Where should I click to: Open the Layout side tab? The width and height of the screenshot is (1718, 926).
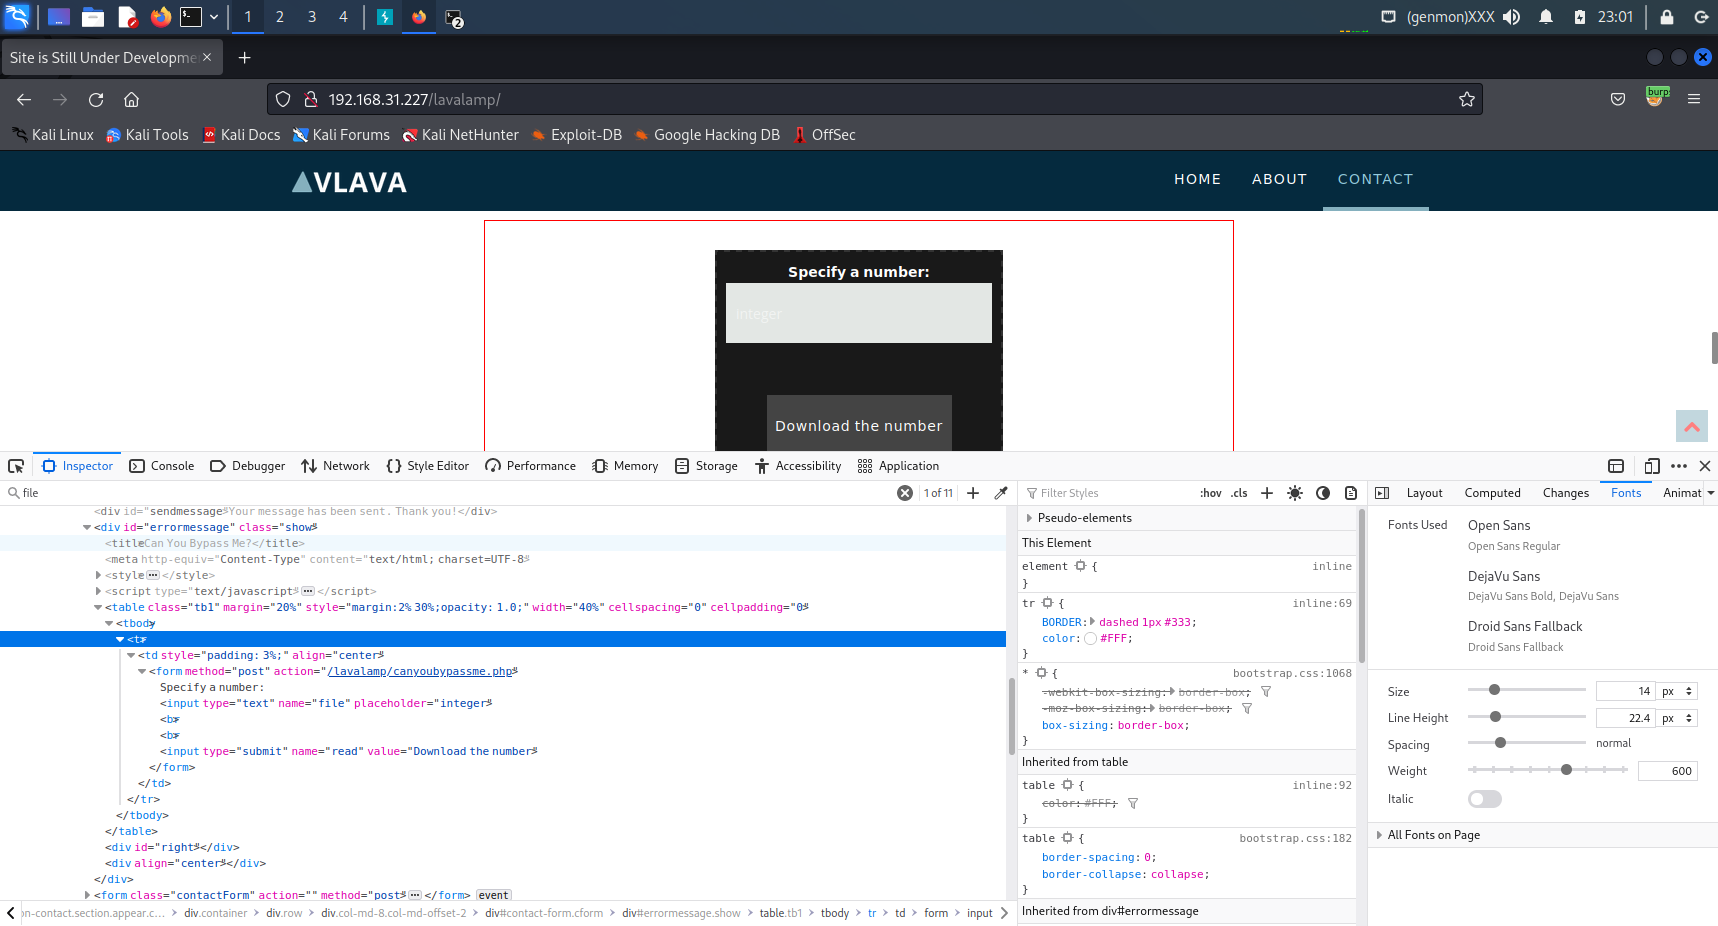pos(1424,493)
